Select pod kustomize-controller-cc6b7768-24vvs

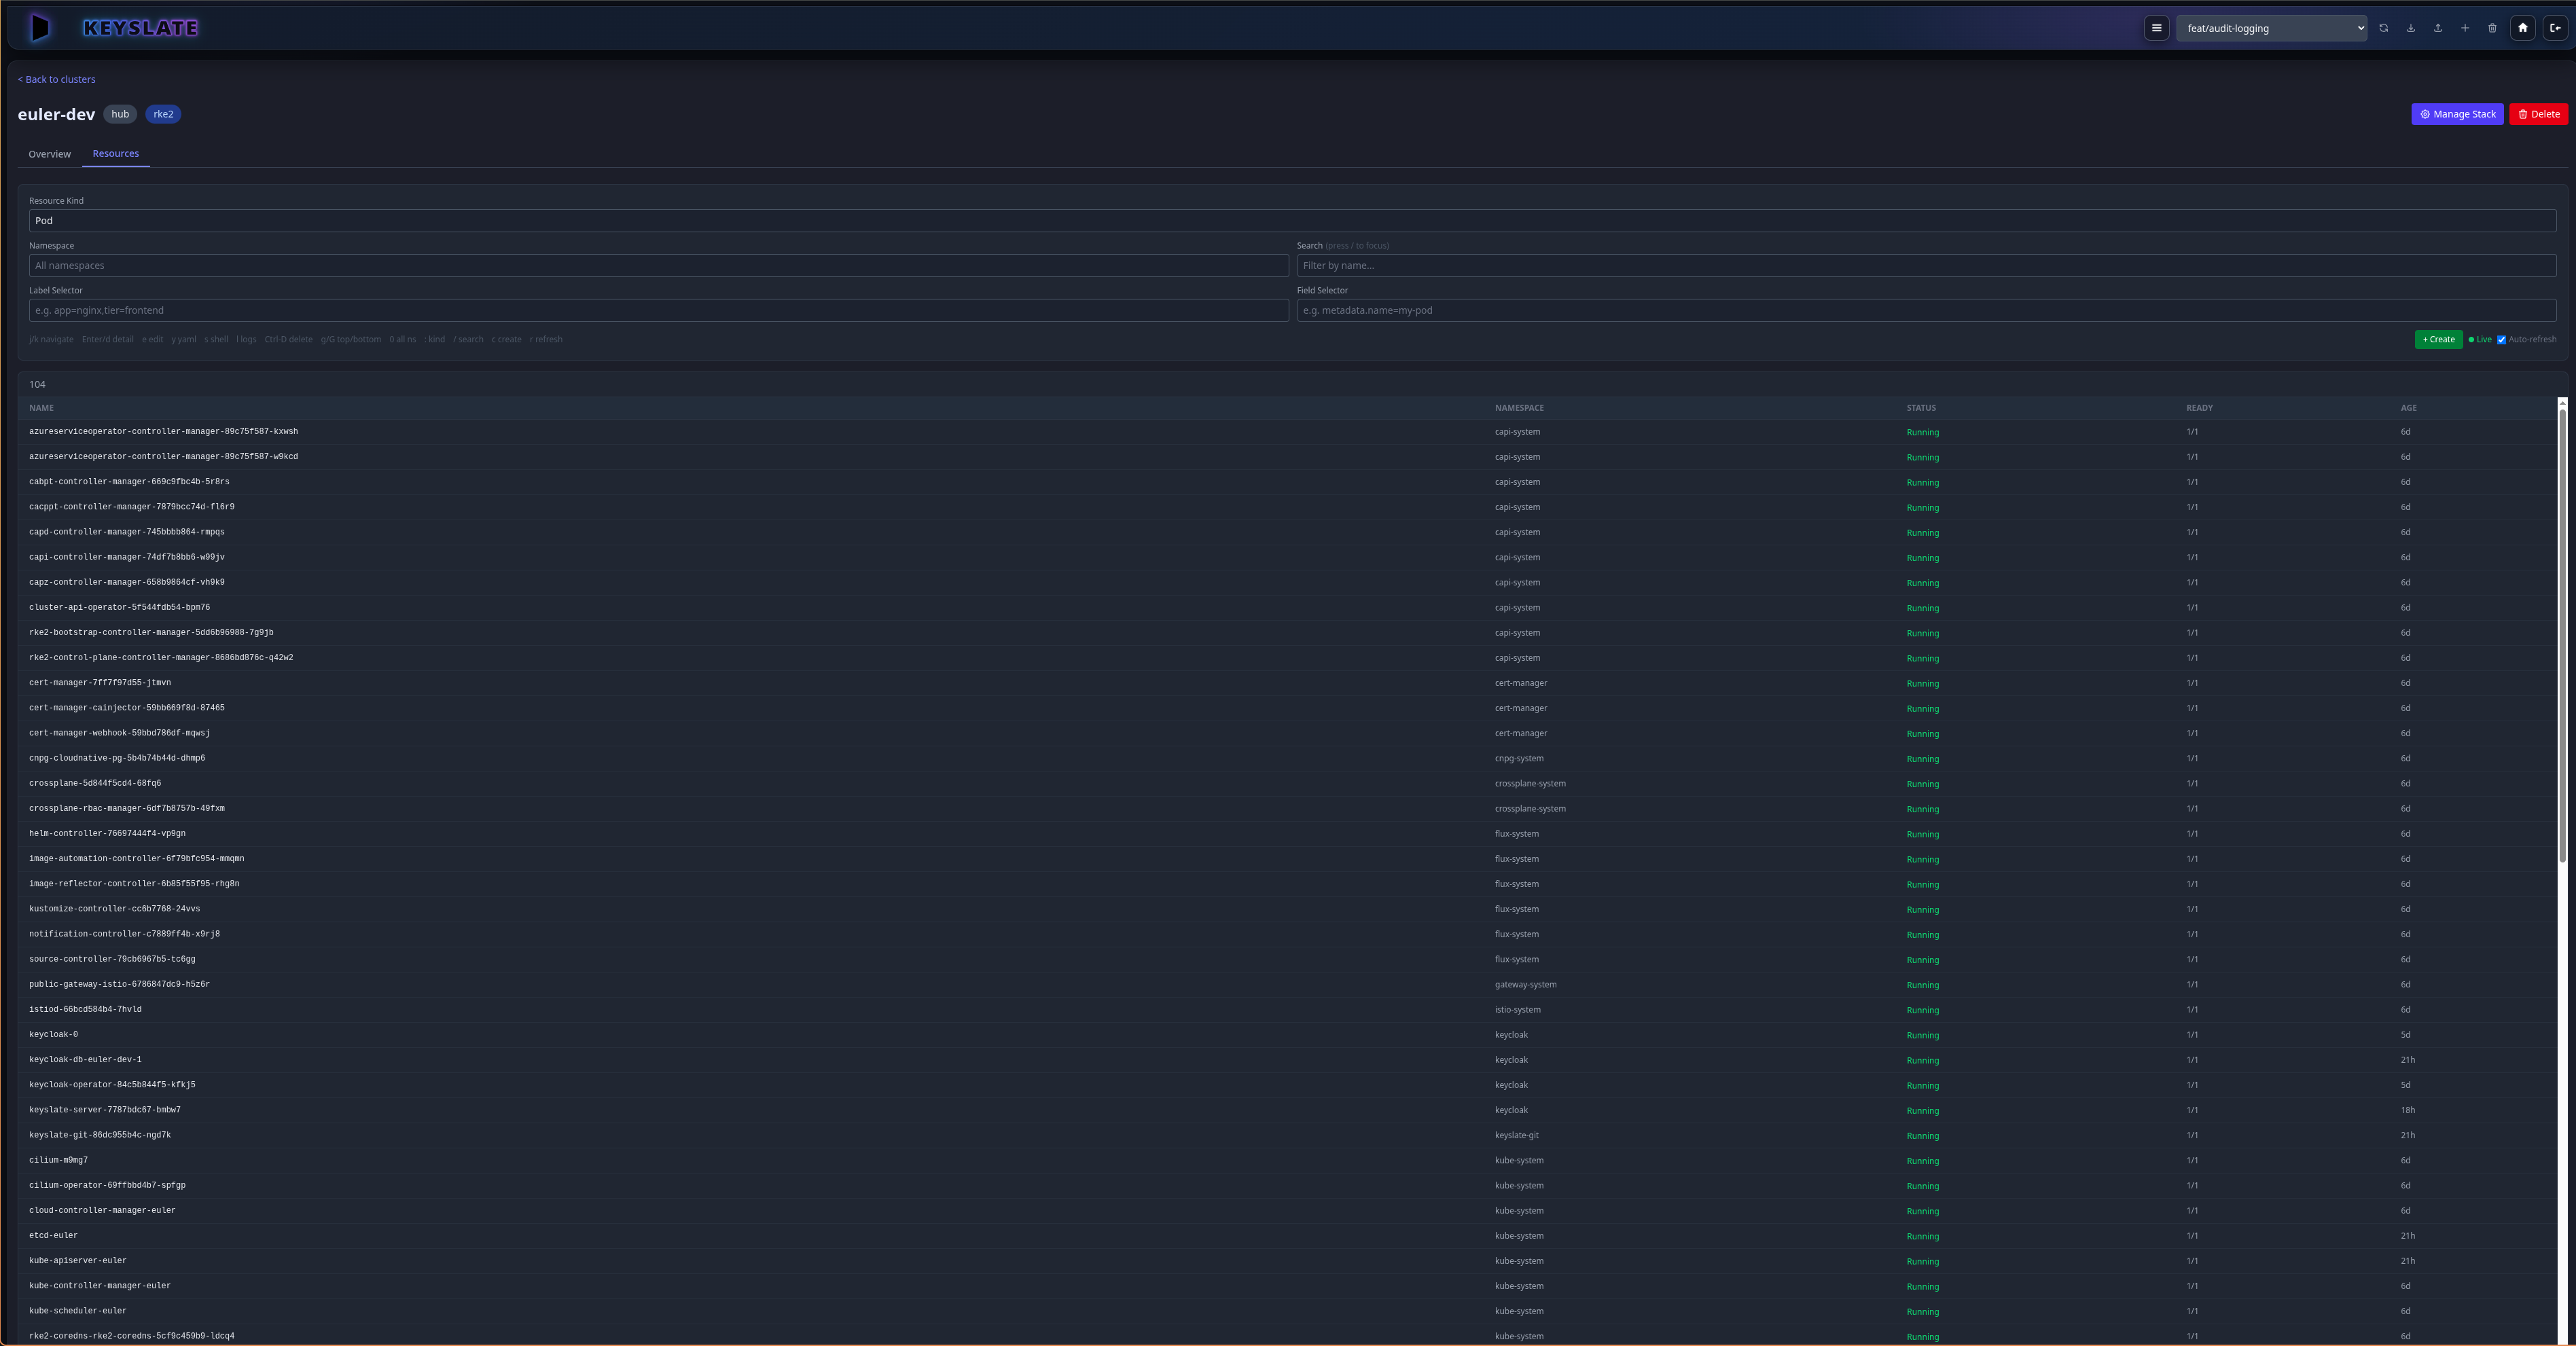coord(1287,909)
